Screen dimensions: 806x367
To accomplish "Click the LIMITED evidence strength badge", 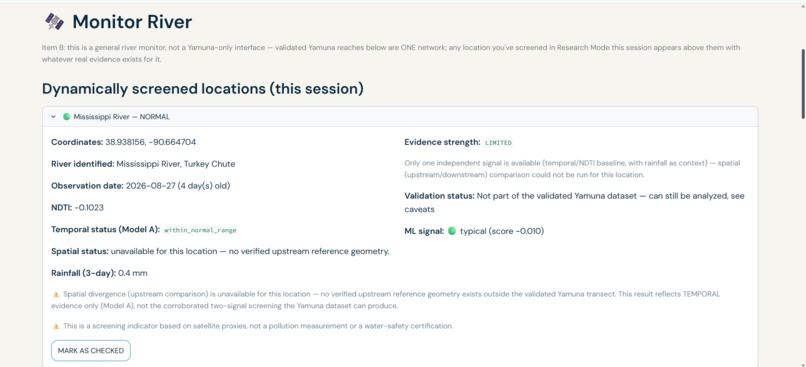I will click(499, 142).
